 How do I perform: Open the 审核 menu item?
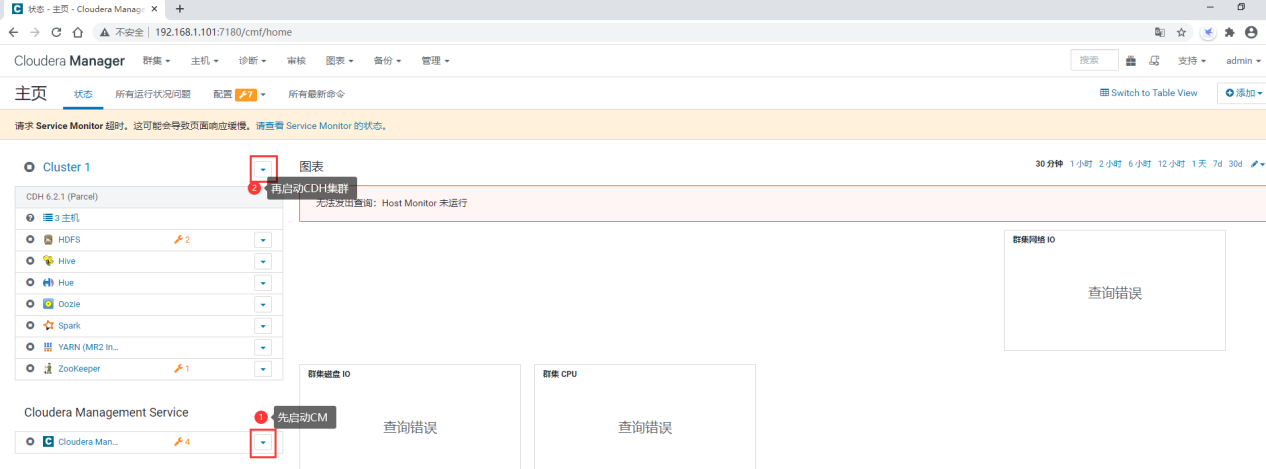[x=296, y=61]
